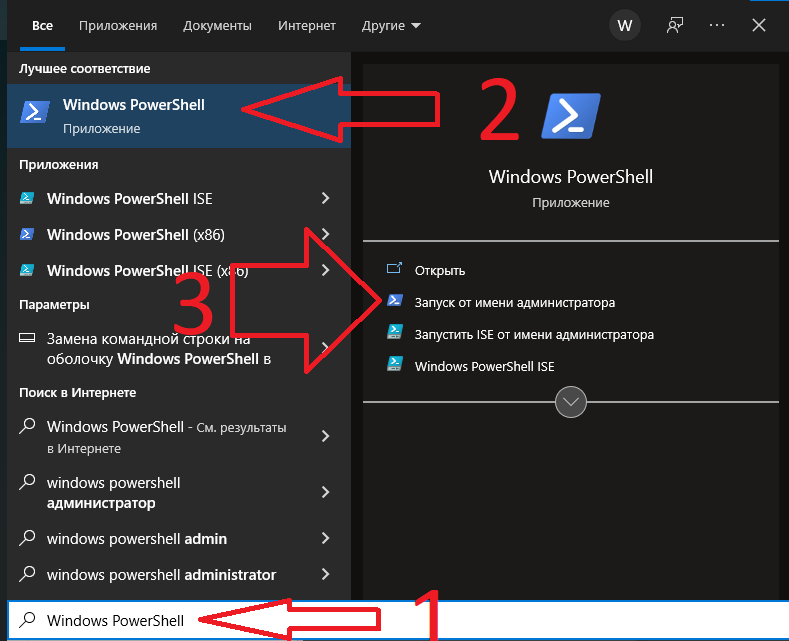Expand chevron for 'windows powershell administrator'
The width and height of the screenshot is (789, 641).
point(326,574)
